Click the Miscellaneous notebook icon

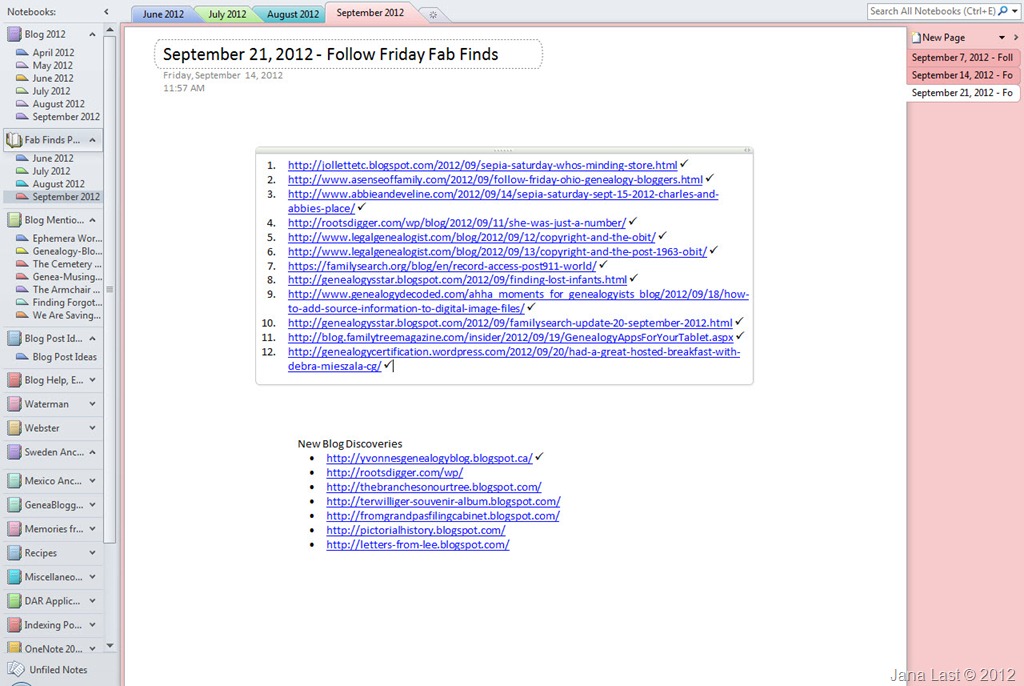click(x=14, y=578)
